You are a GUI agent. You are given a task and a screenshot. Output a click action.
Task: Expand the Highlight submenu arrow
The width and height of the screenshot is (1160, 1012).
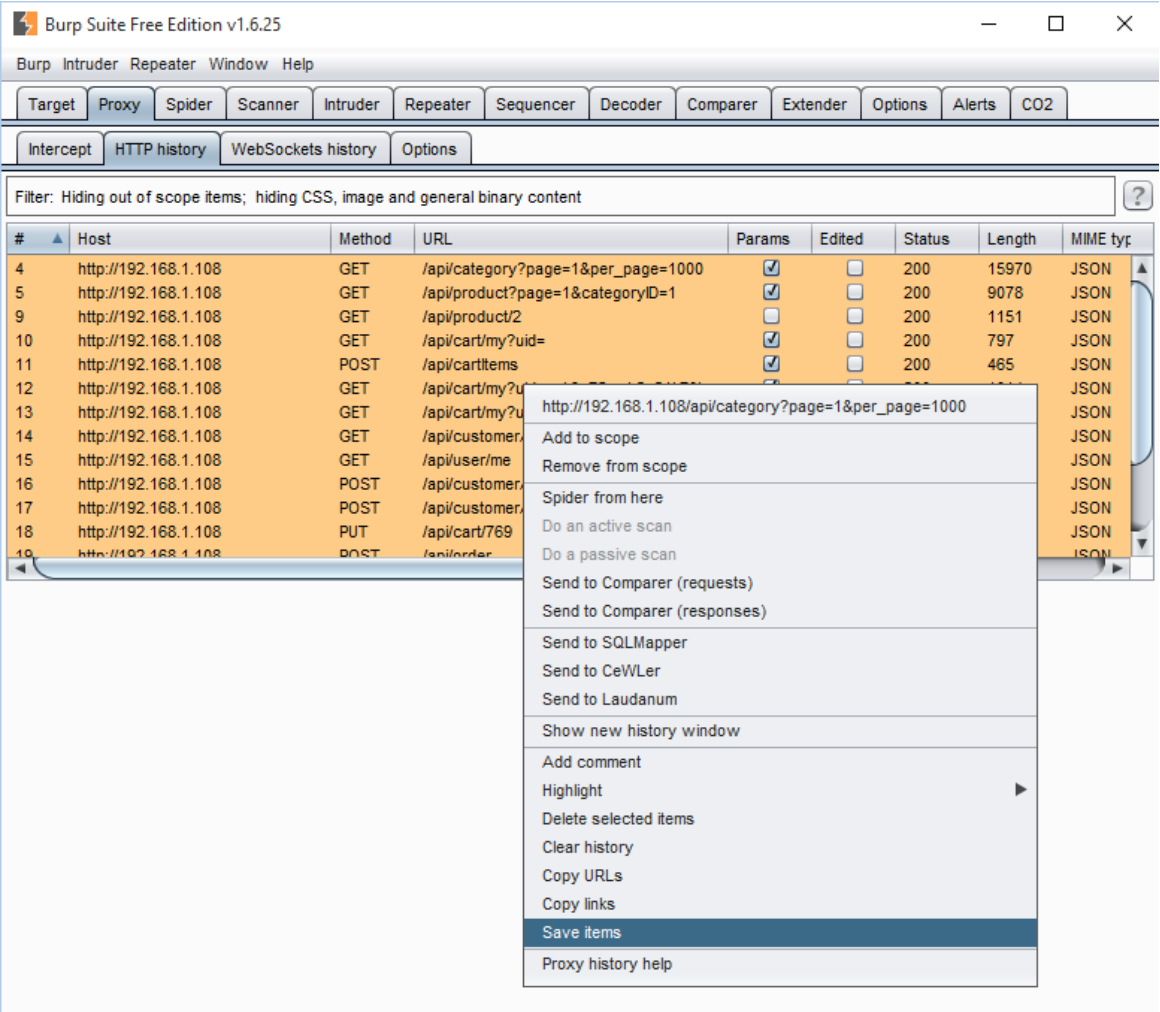point(1020,789)
